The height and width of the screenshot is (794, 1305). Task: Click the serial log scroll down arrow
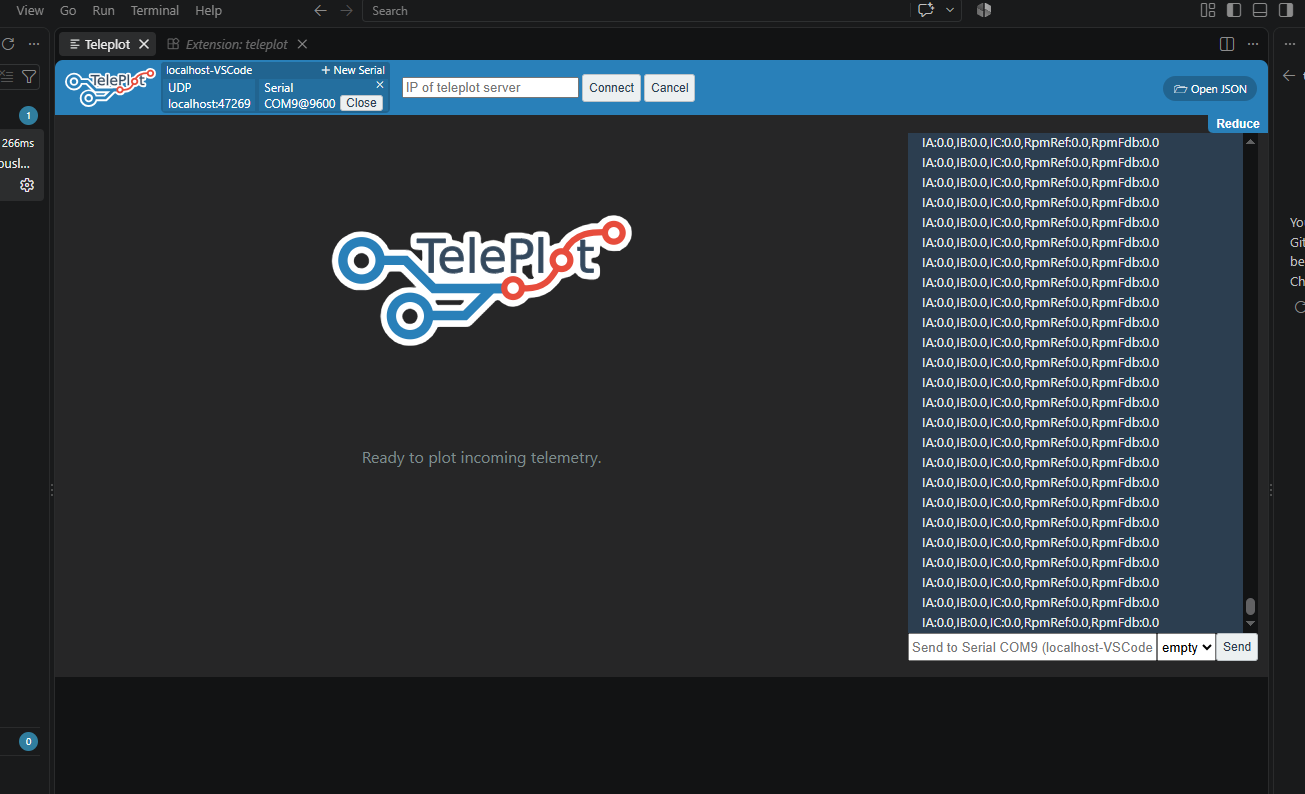coord(1250,624)
